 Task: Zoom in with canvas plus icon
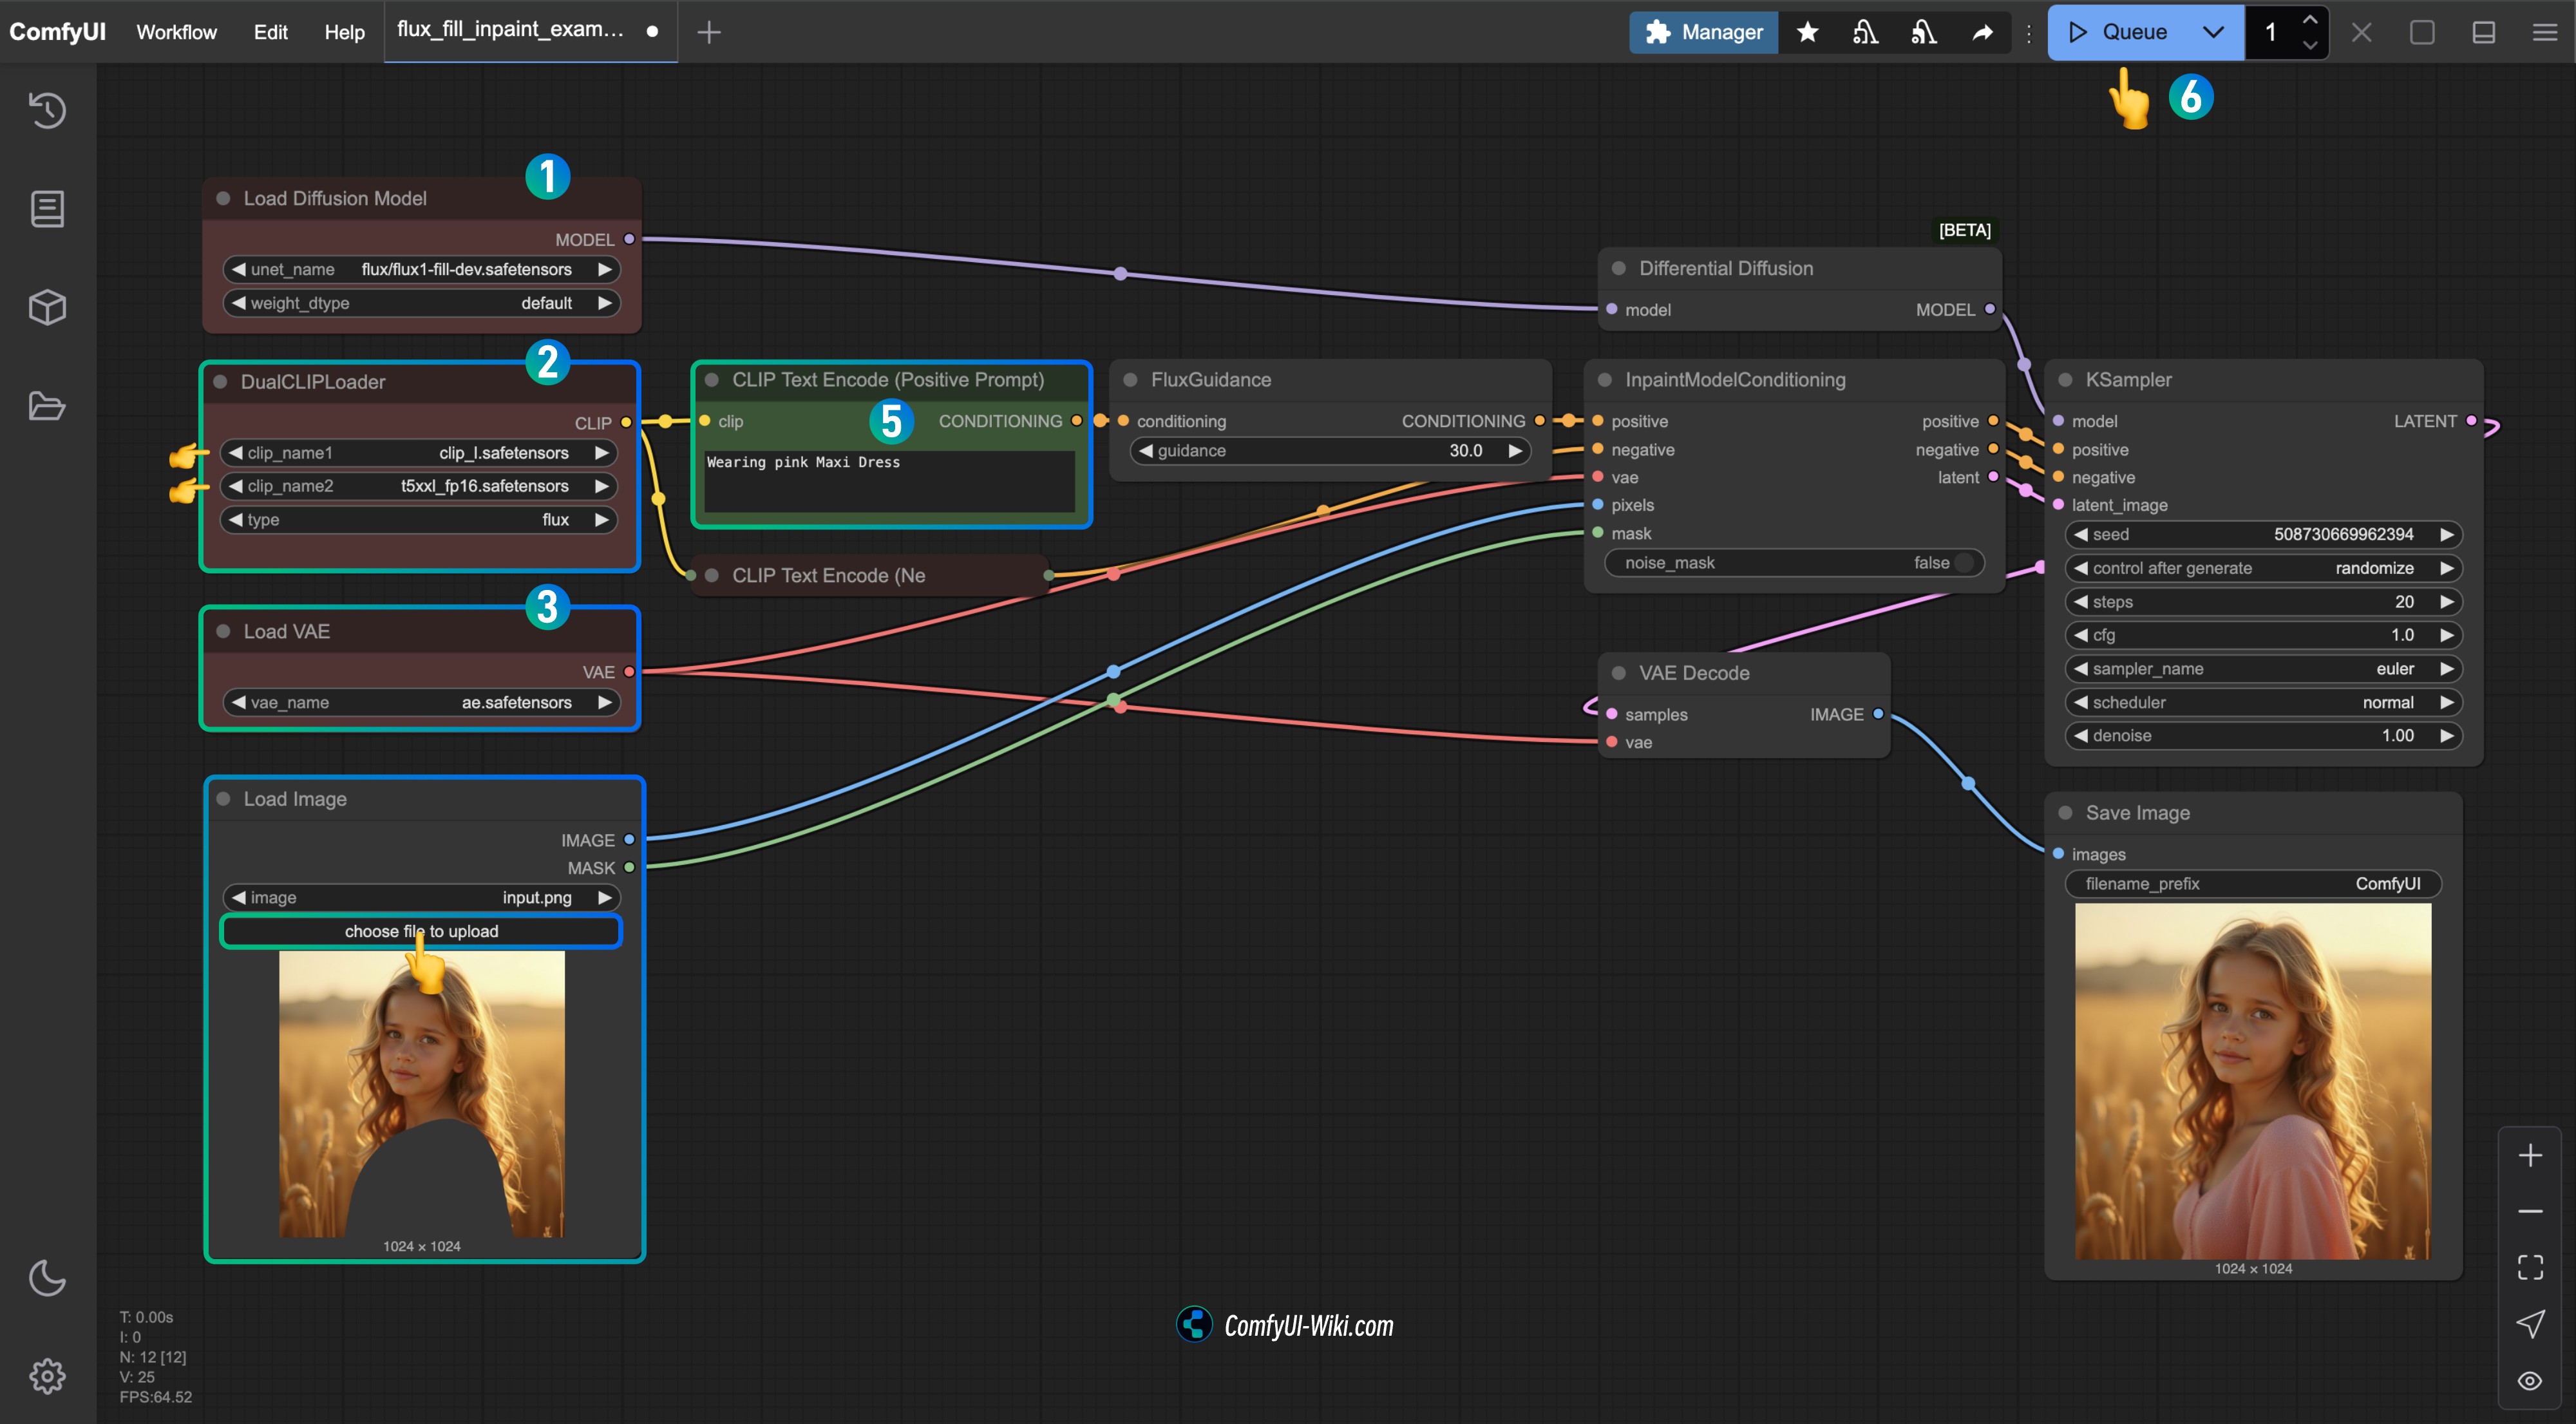coord(2530,1156)
